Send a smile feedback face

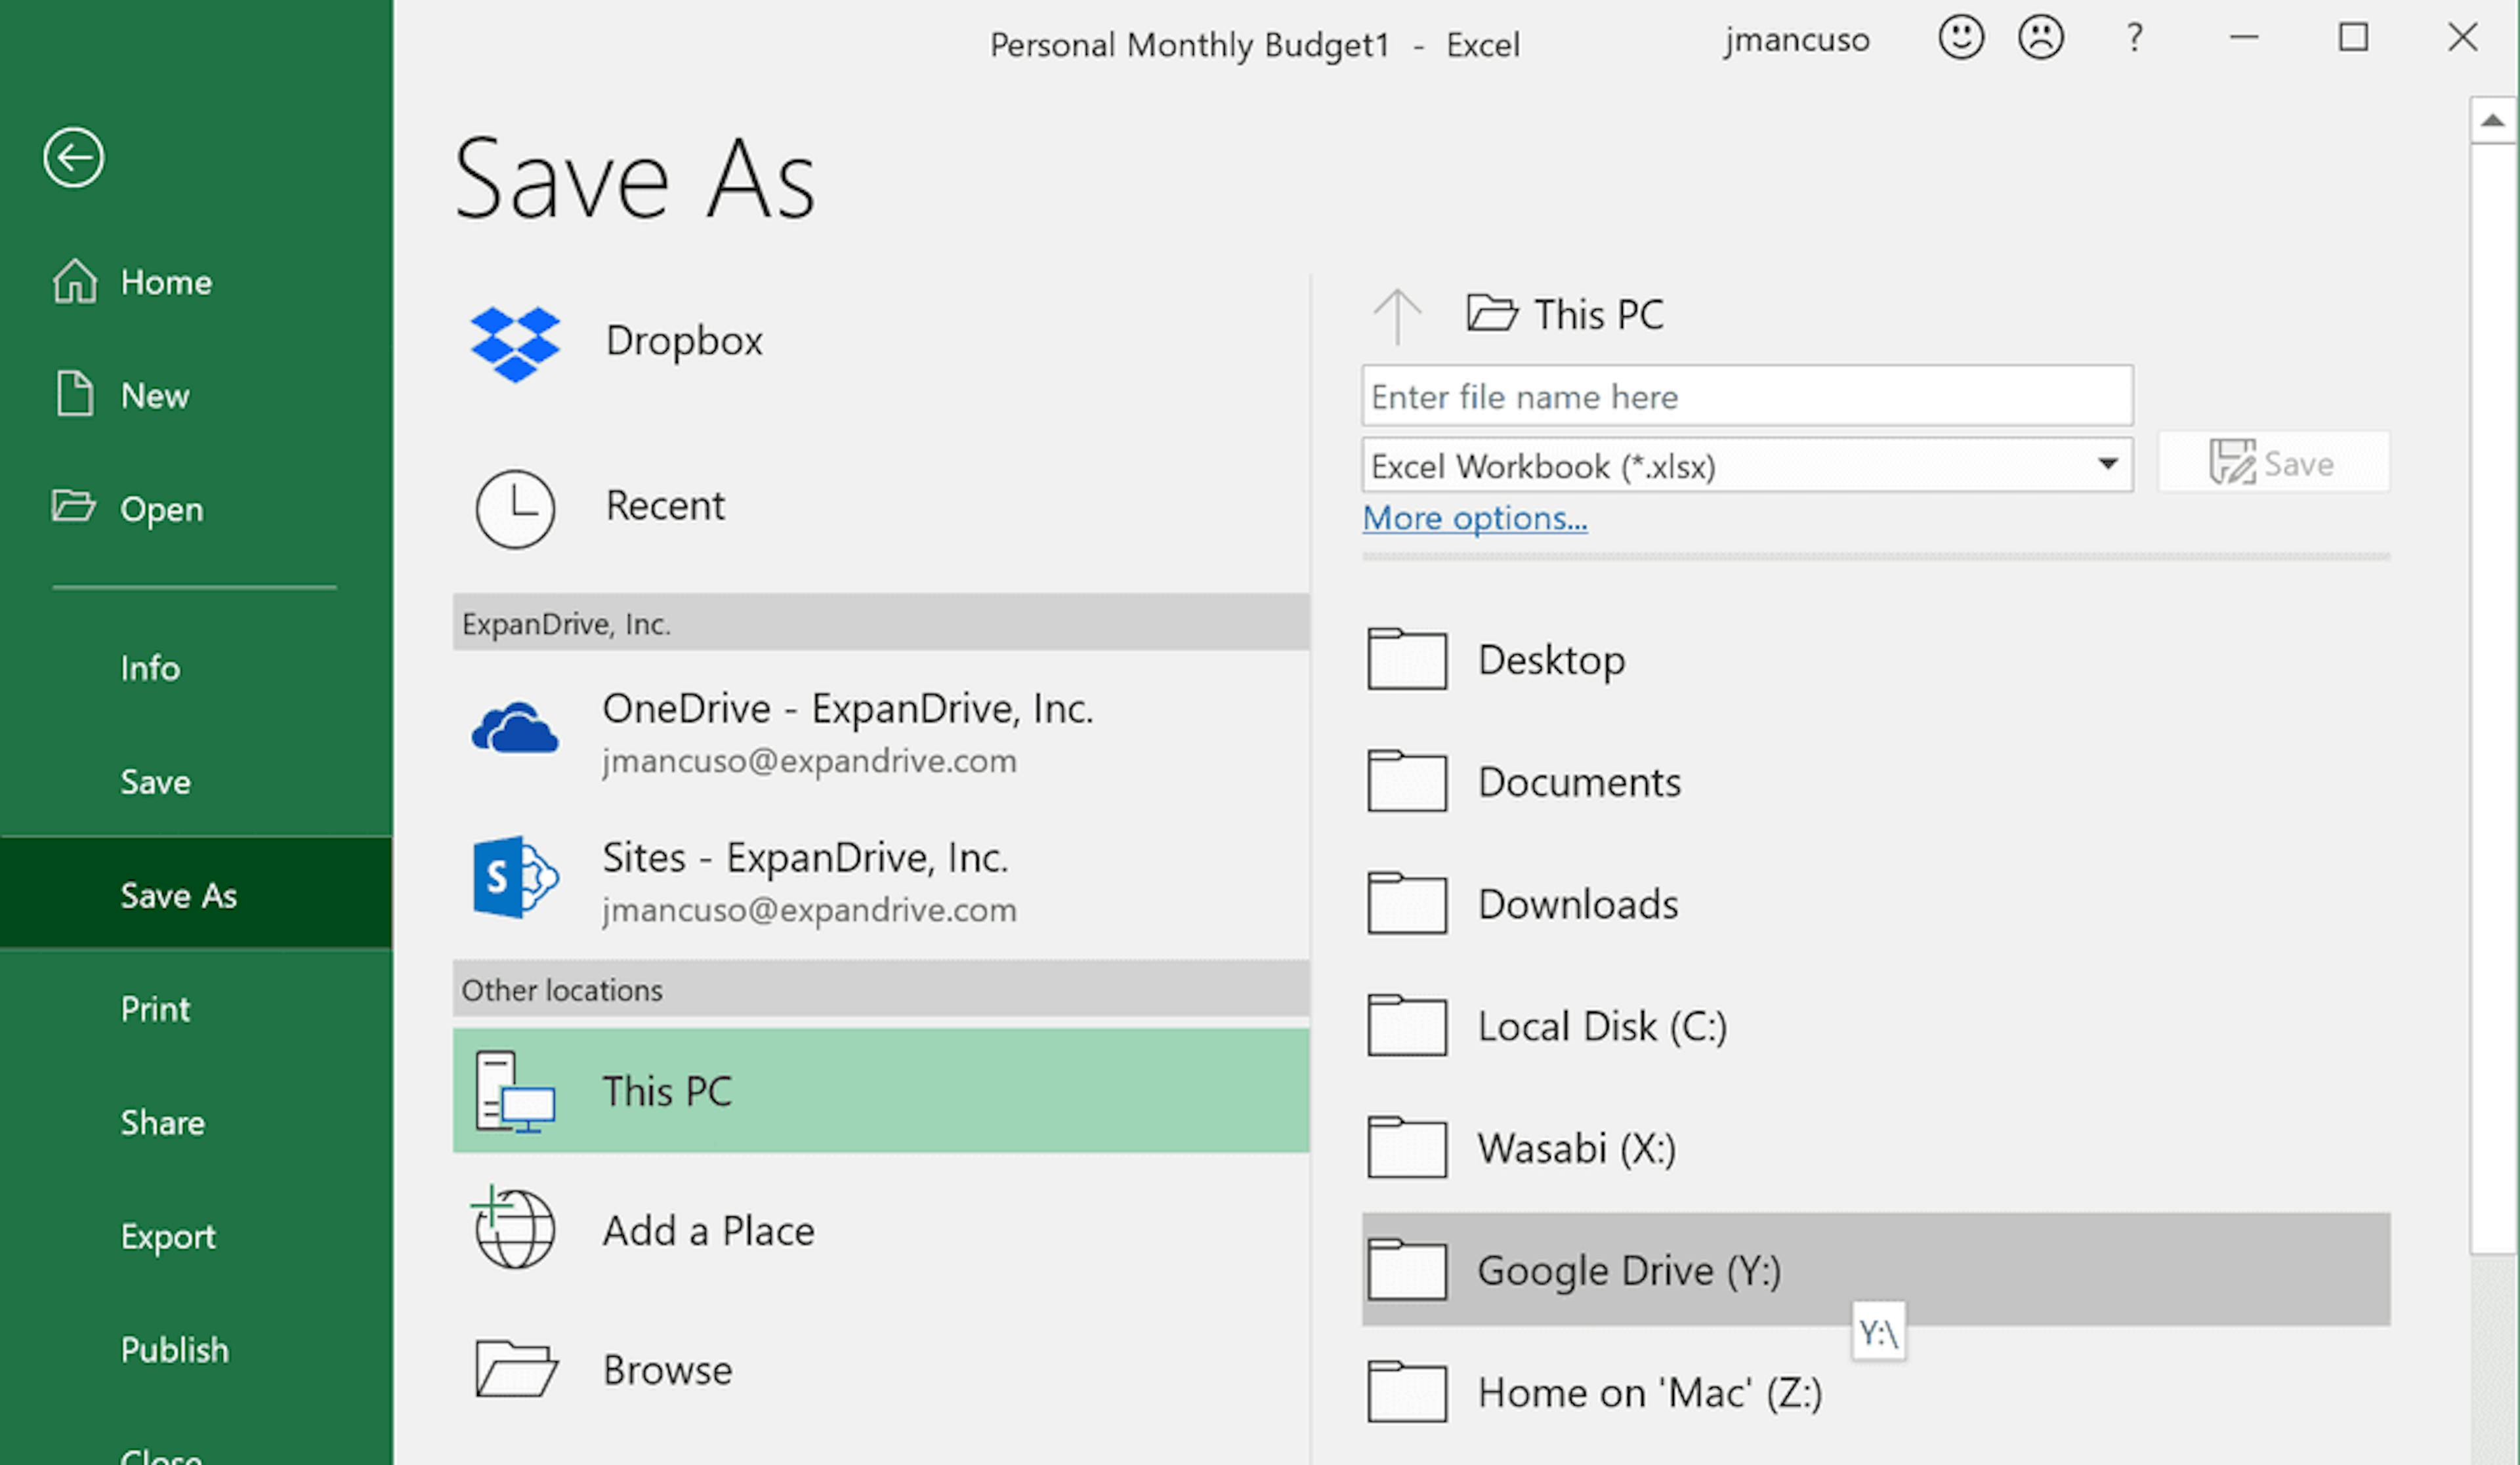tap(1960, 38)
